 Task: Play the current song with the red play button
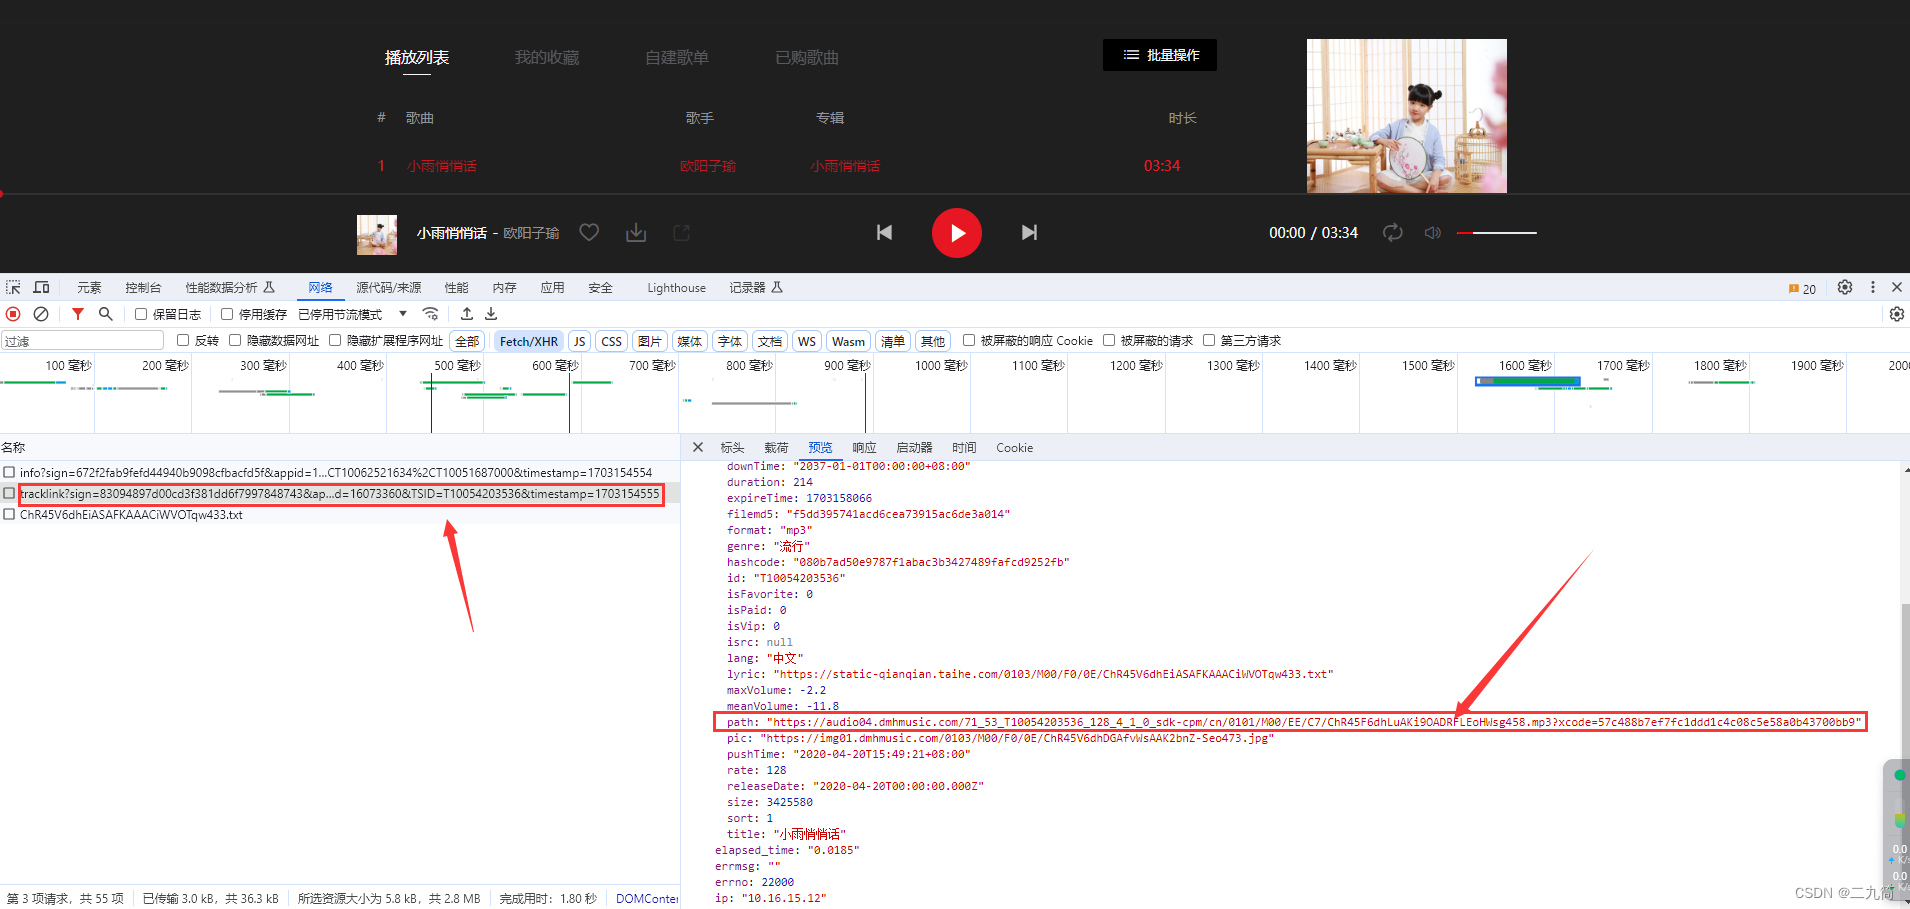click(x=956, y=233)
